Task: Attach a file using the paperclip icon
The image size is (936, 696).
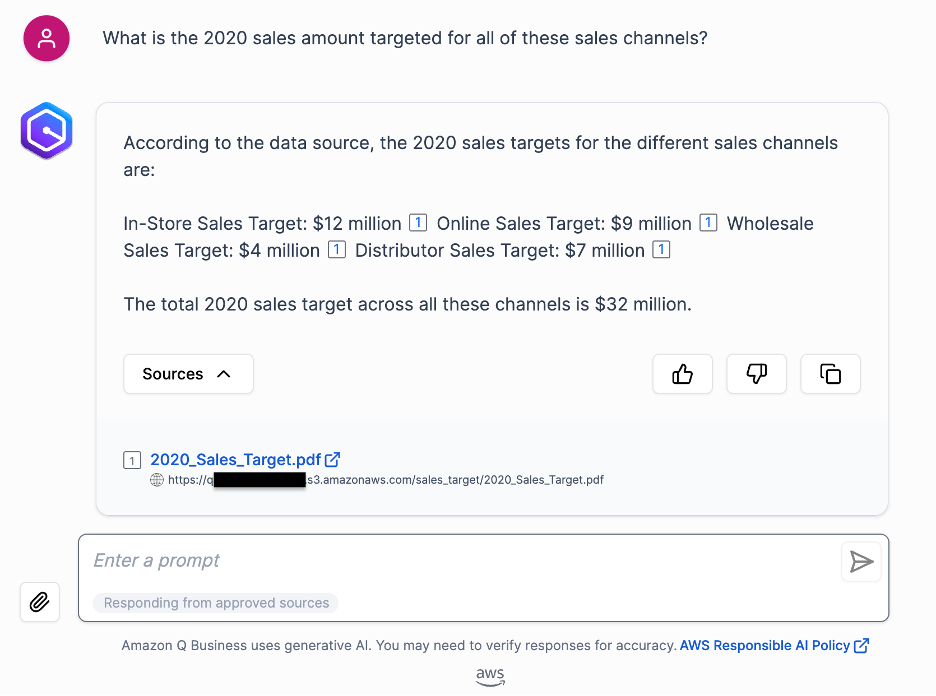Action: [39, 602]
